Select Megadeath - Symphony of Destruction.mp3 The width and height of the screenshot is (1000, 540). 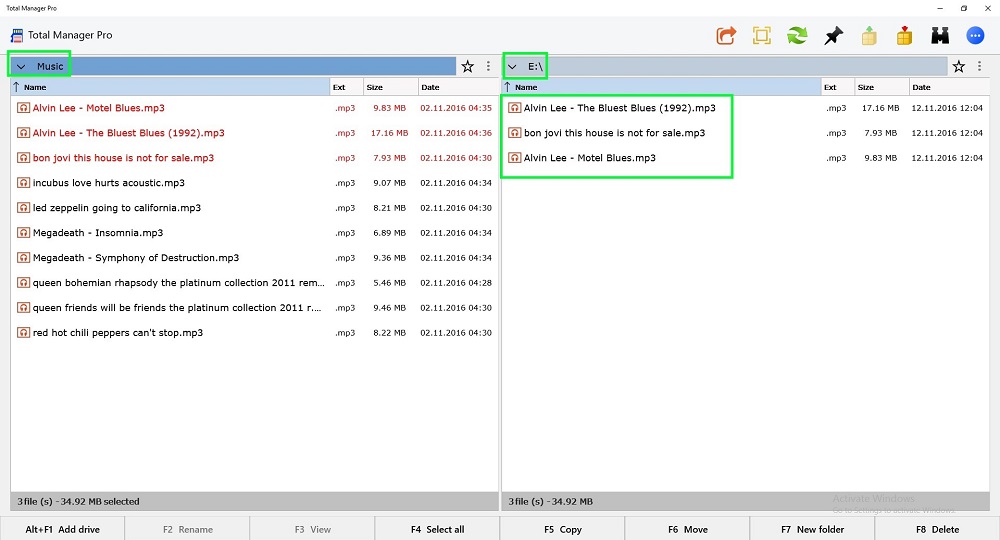[x=254, y=258]
